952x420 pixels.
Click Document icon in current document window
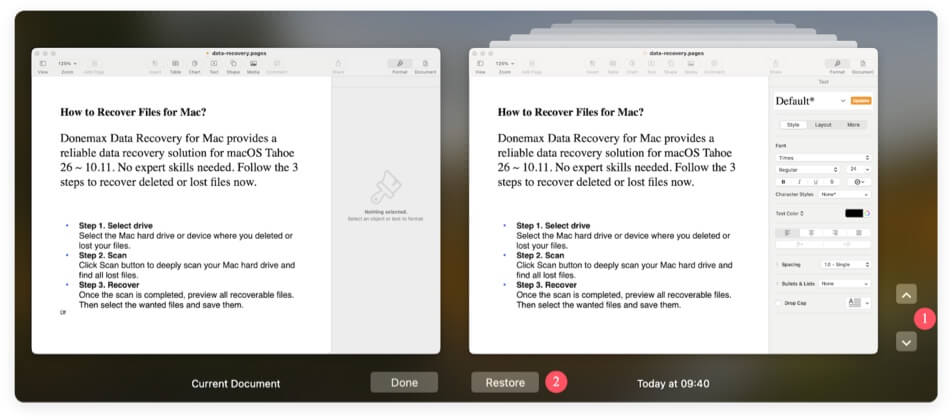click(425, 63)
